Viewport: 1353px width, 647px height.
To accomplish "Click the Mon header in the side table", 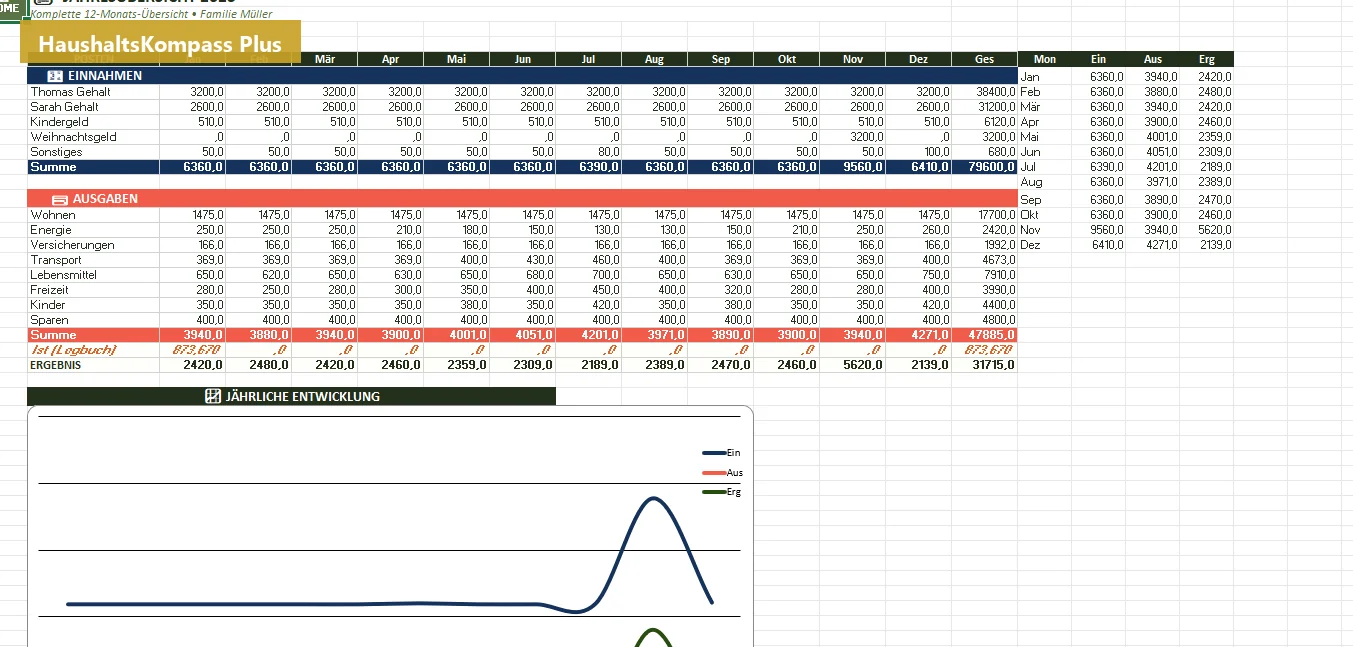I will [1045, 59].
